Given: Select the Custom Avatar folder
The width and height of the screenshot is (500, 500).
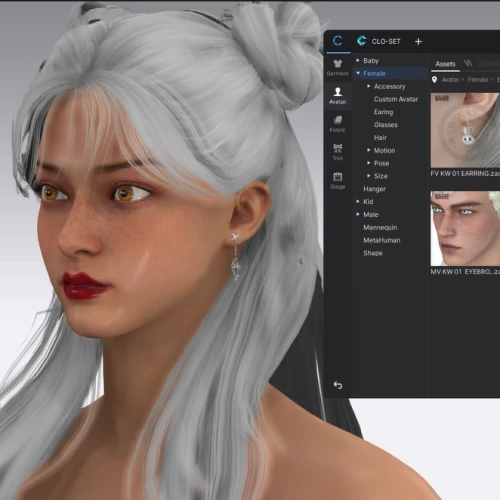Looking at the screenshot, I should point(396,99).
